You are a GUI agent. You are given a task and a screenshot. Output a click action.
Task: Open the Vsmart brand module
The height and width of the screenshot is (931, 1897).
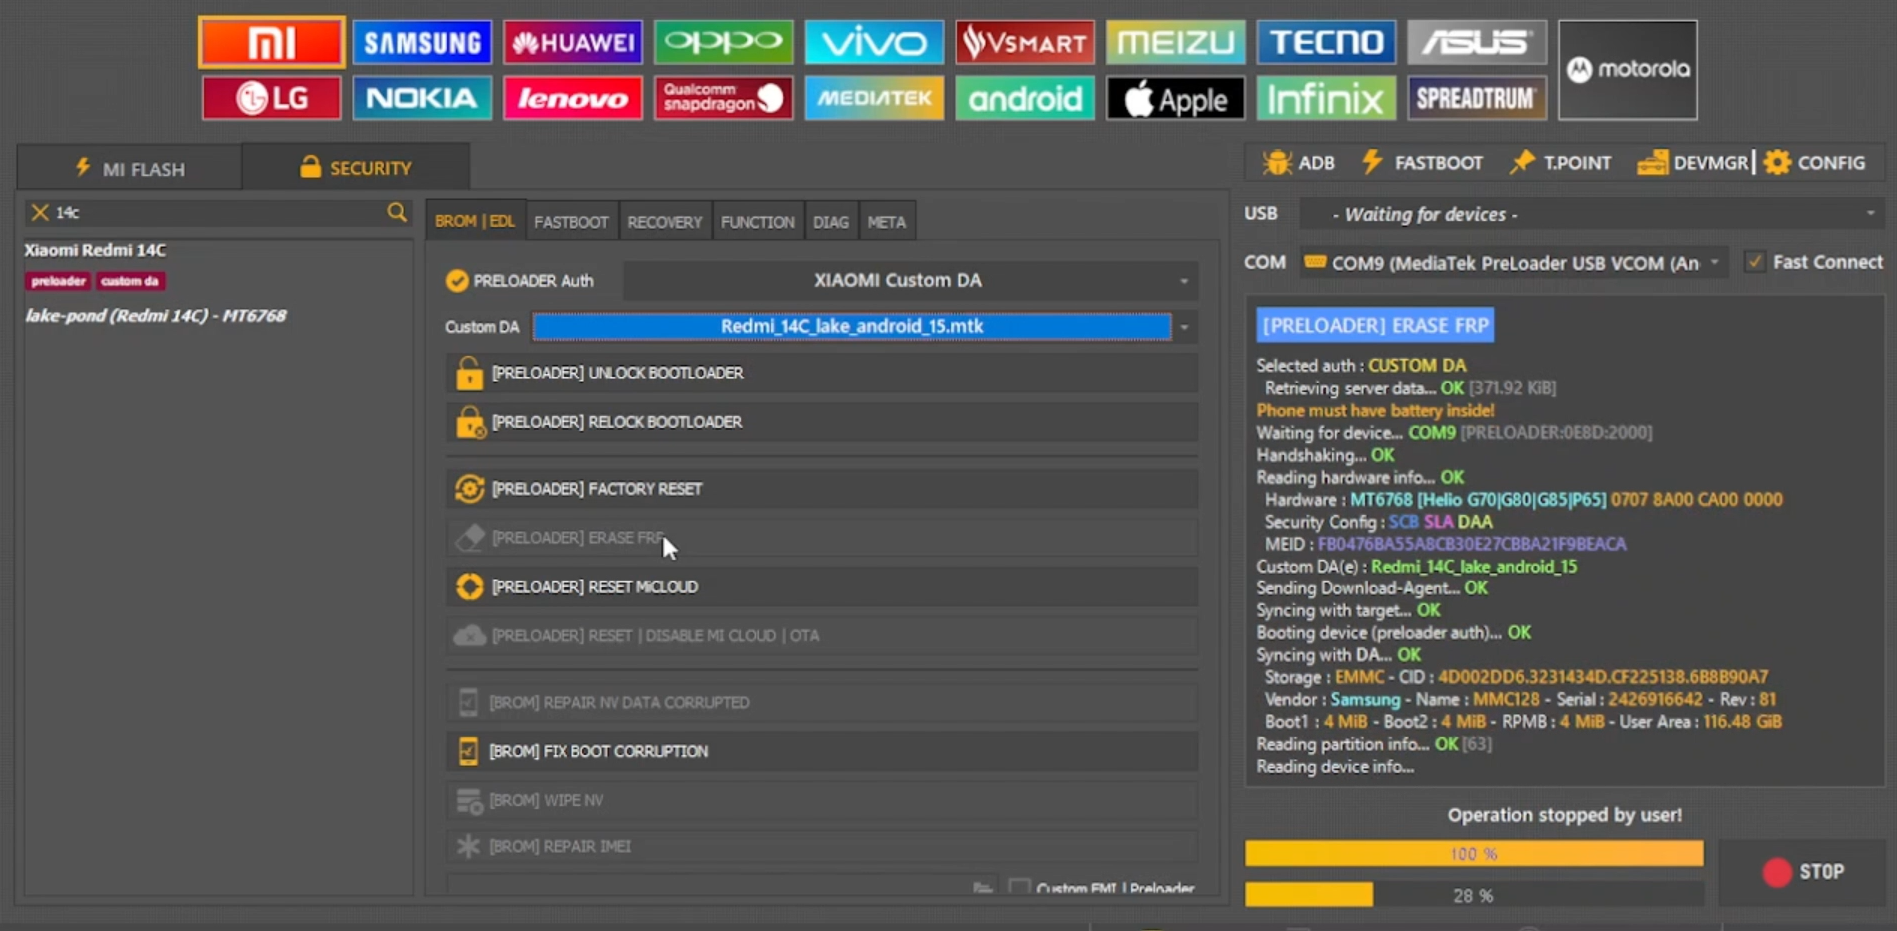(1025, 42)
